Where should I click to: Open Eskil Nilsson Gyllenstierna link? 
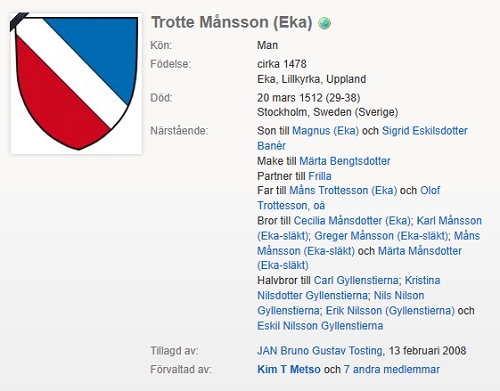pos(320,326)
